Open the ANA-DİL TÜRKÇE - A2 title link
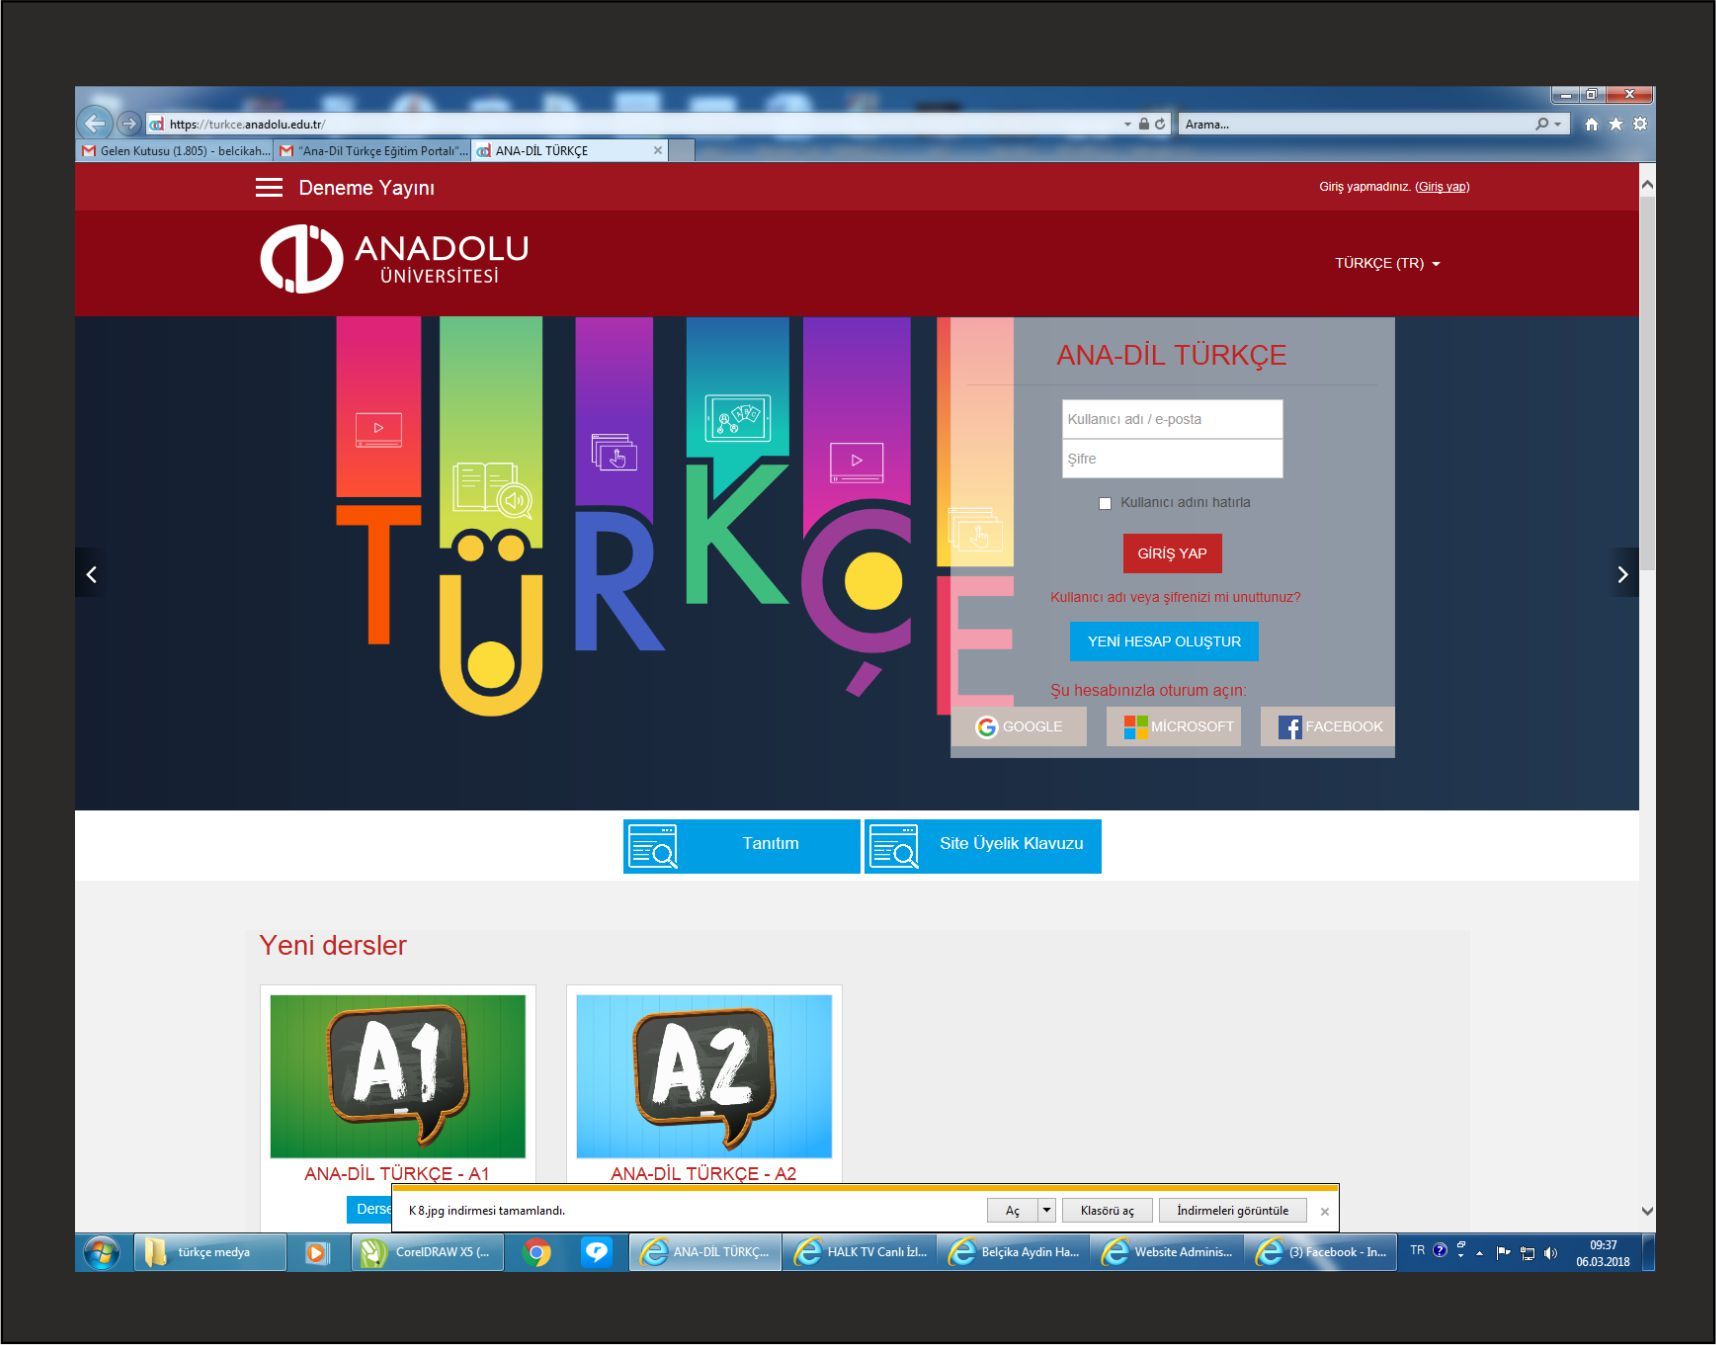 pos(703,1174)
